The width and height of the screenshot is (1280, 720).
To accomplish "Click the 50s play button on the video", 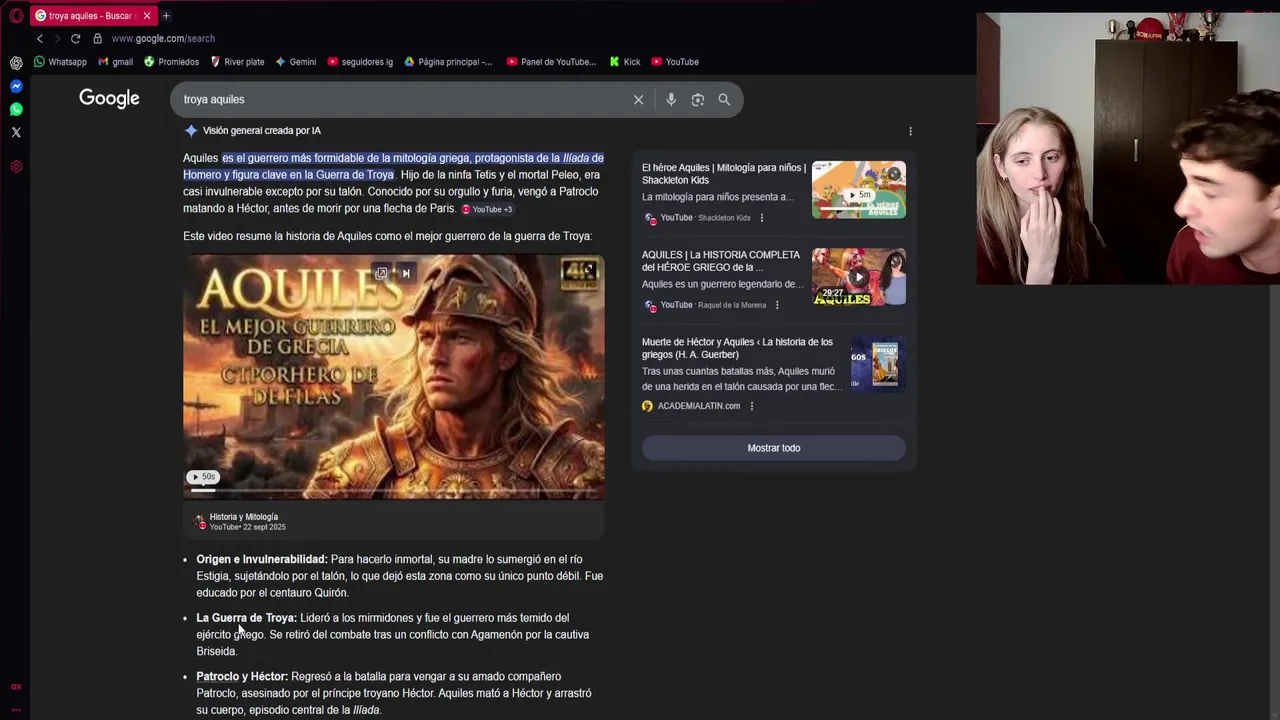I will pyautogui.click(x=203, y=477).
